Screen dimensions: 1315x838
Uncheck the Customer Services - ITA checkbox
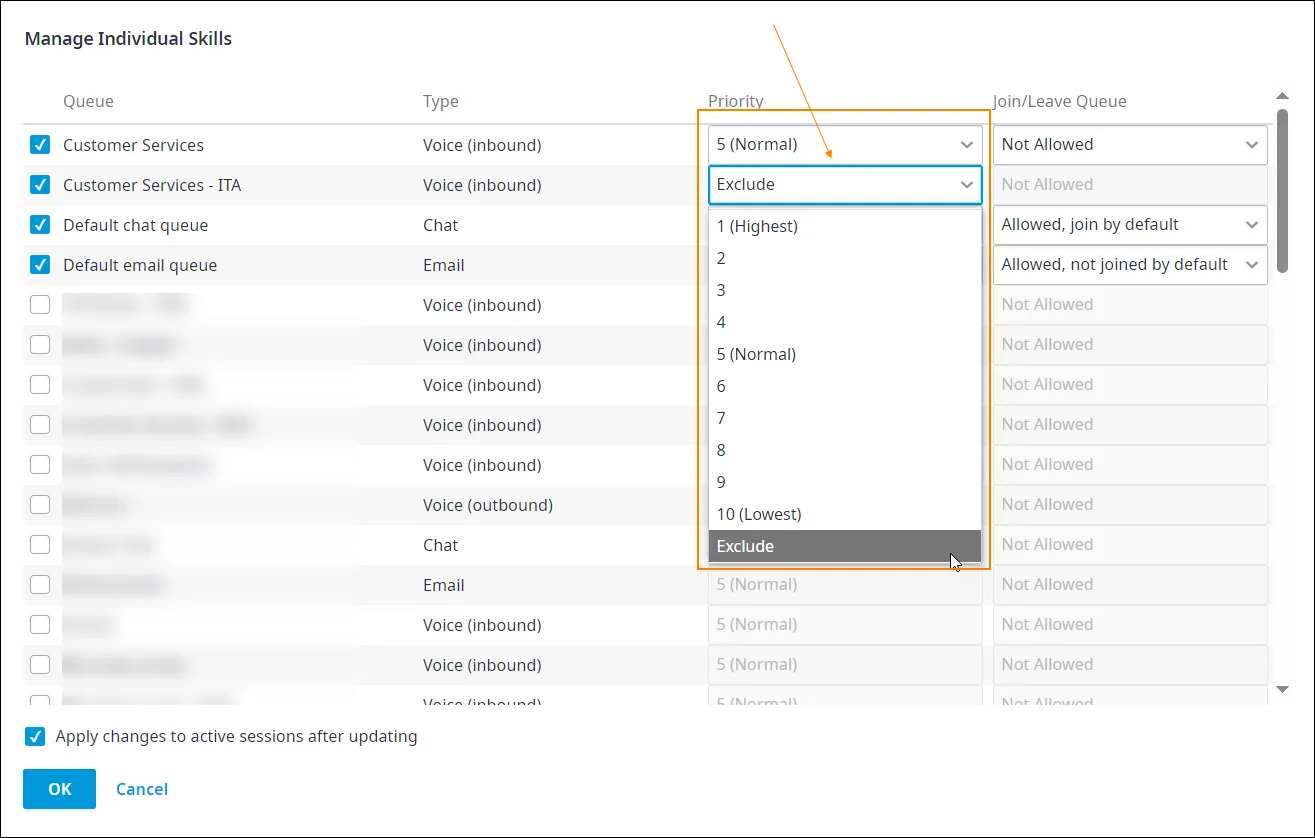(40, 185)
